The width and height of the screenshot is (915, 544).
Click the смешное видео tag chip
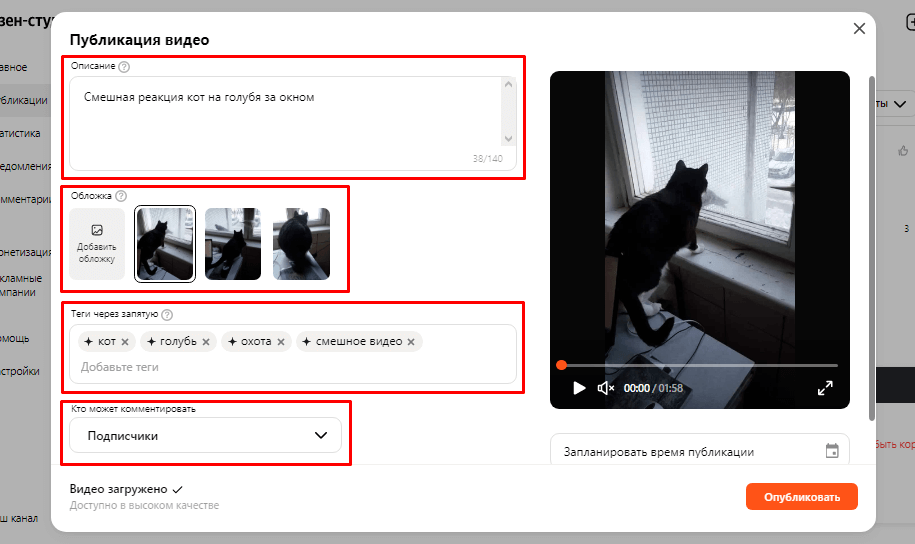359,342
